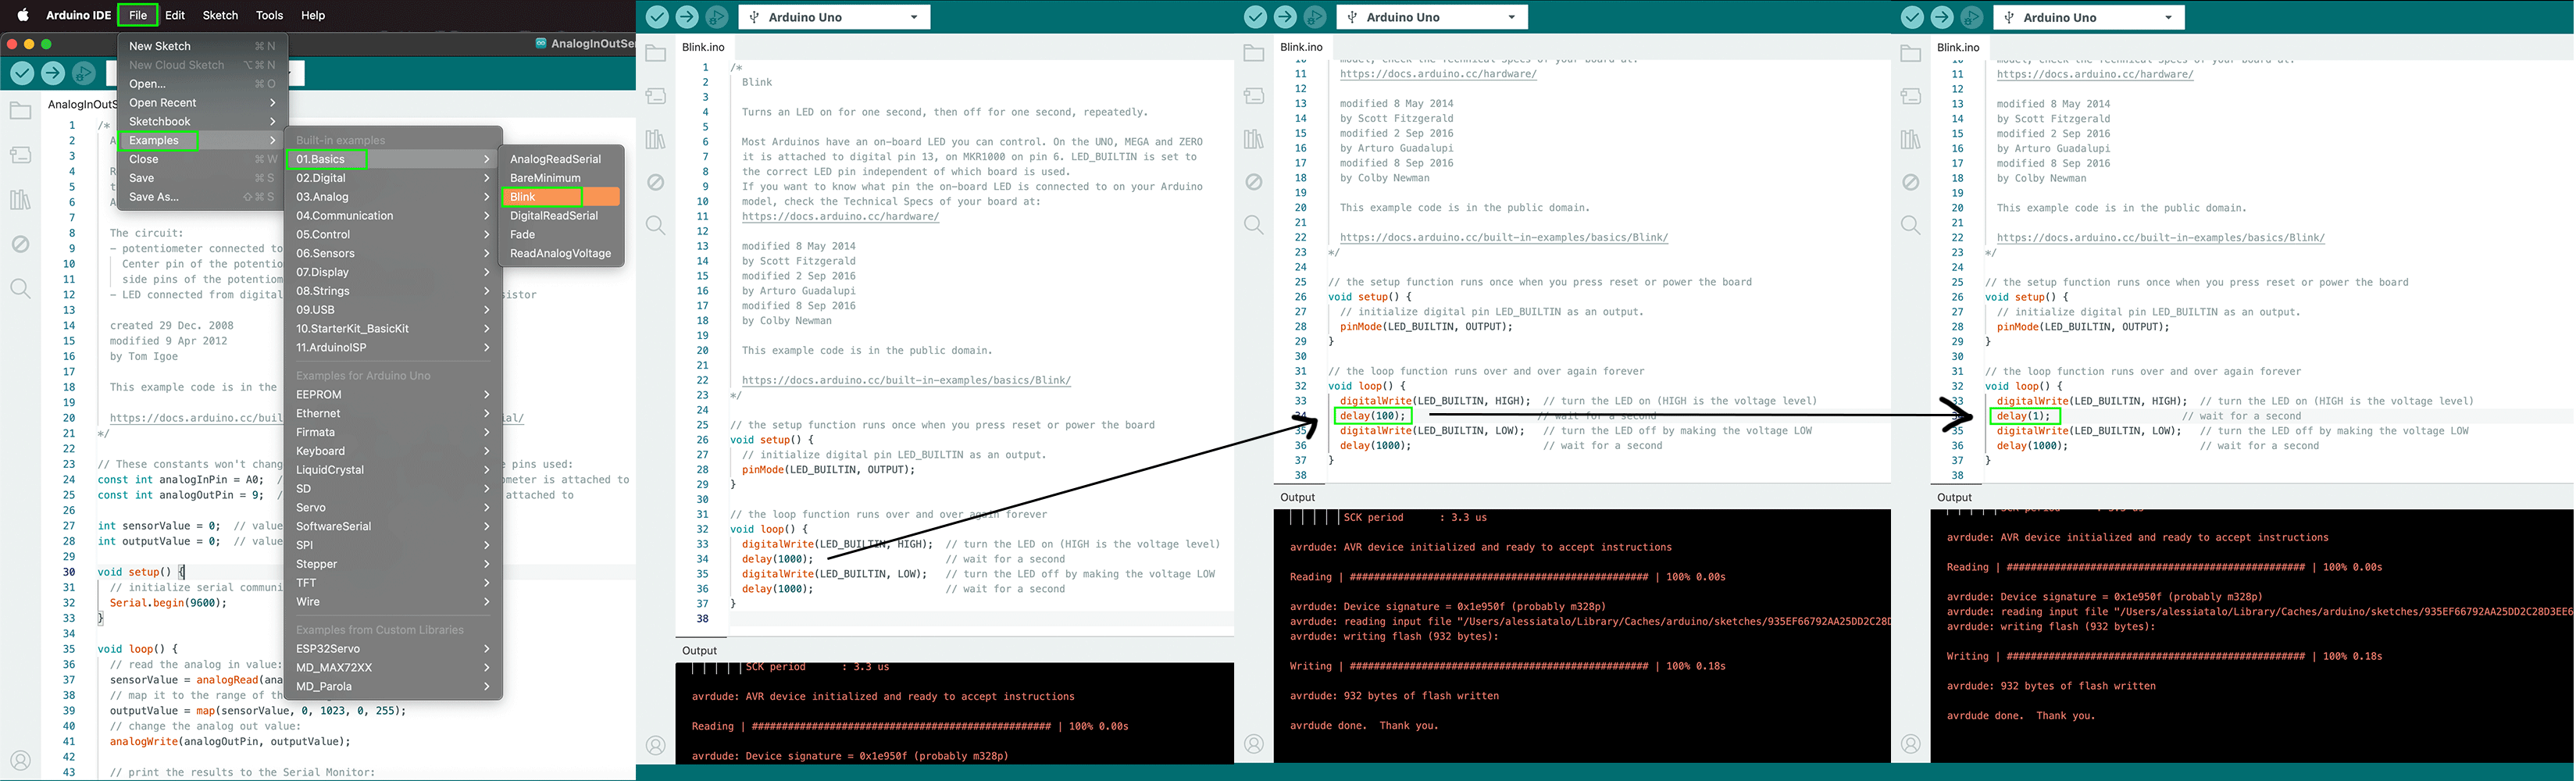
Task: Click the highlighted delay(100); code line
Action: [x=1372, y=416]
